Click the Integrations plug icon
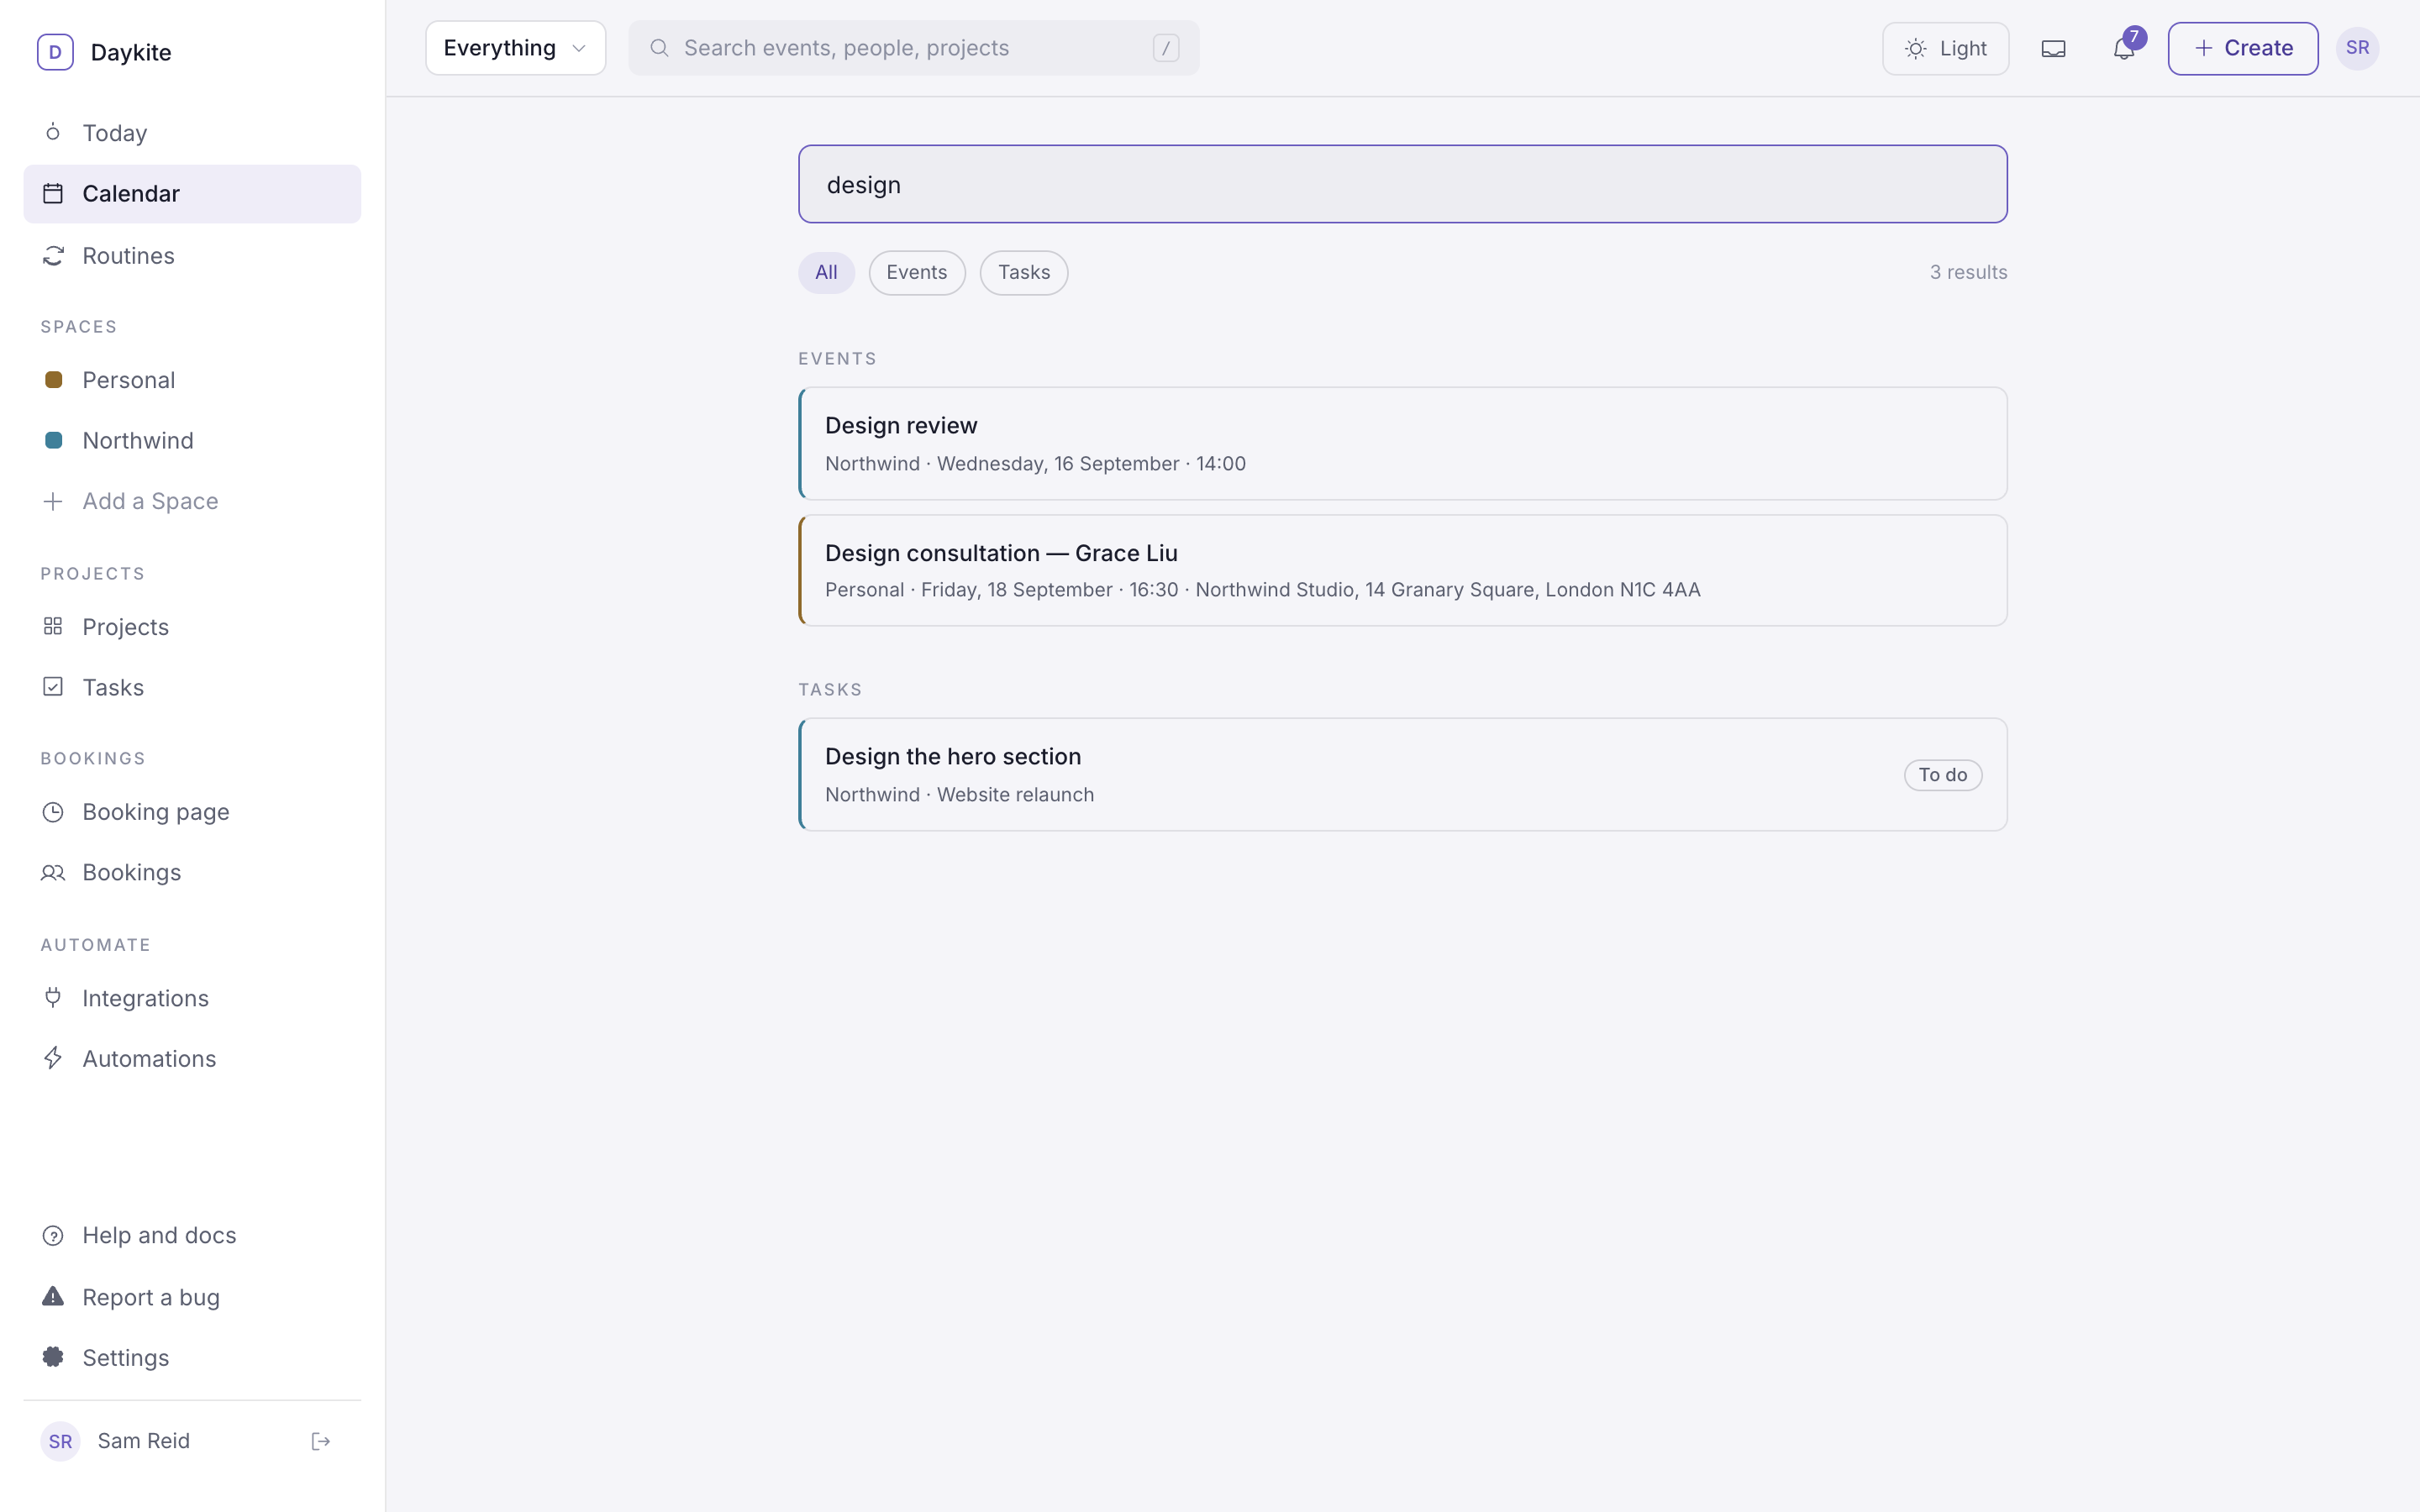This screenshot has width=2420, height=1512. coord(53,998)
